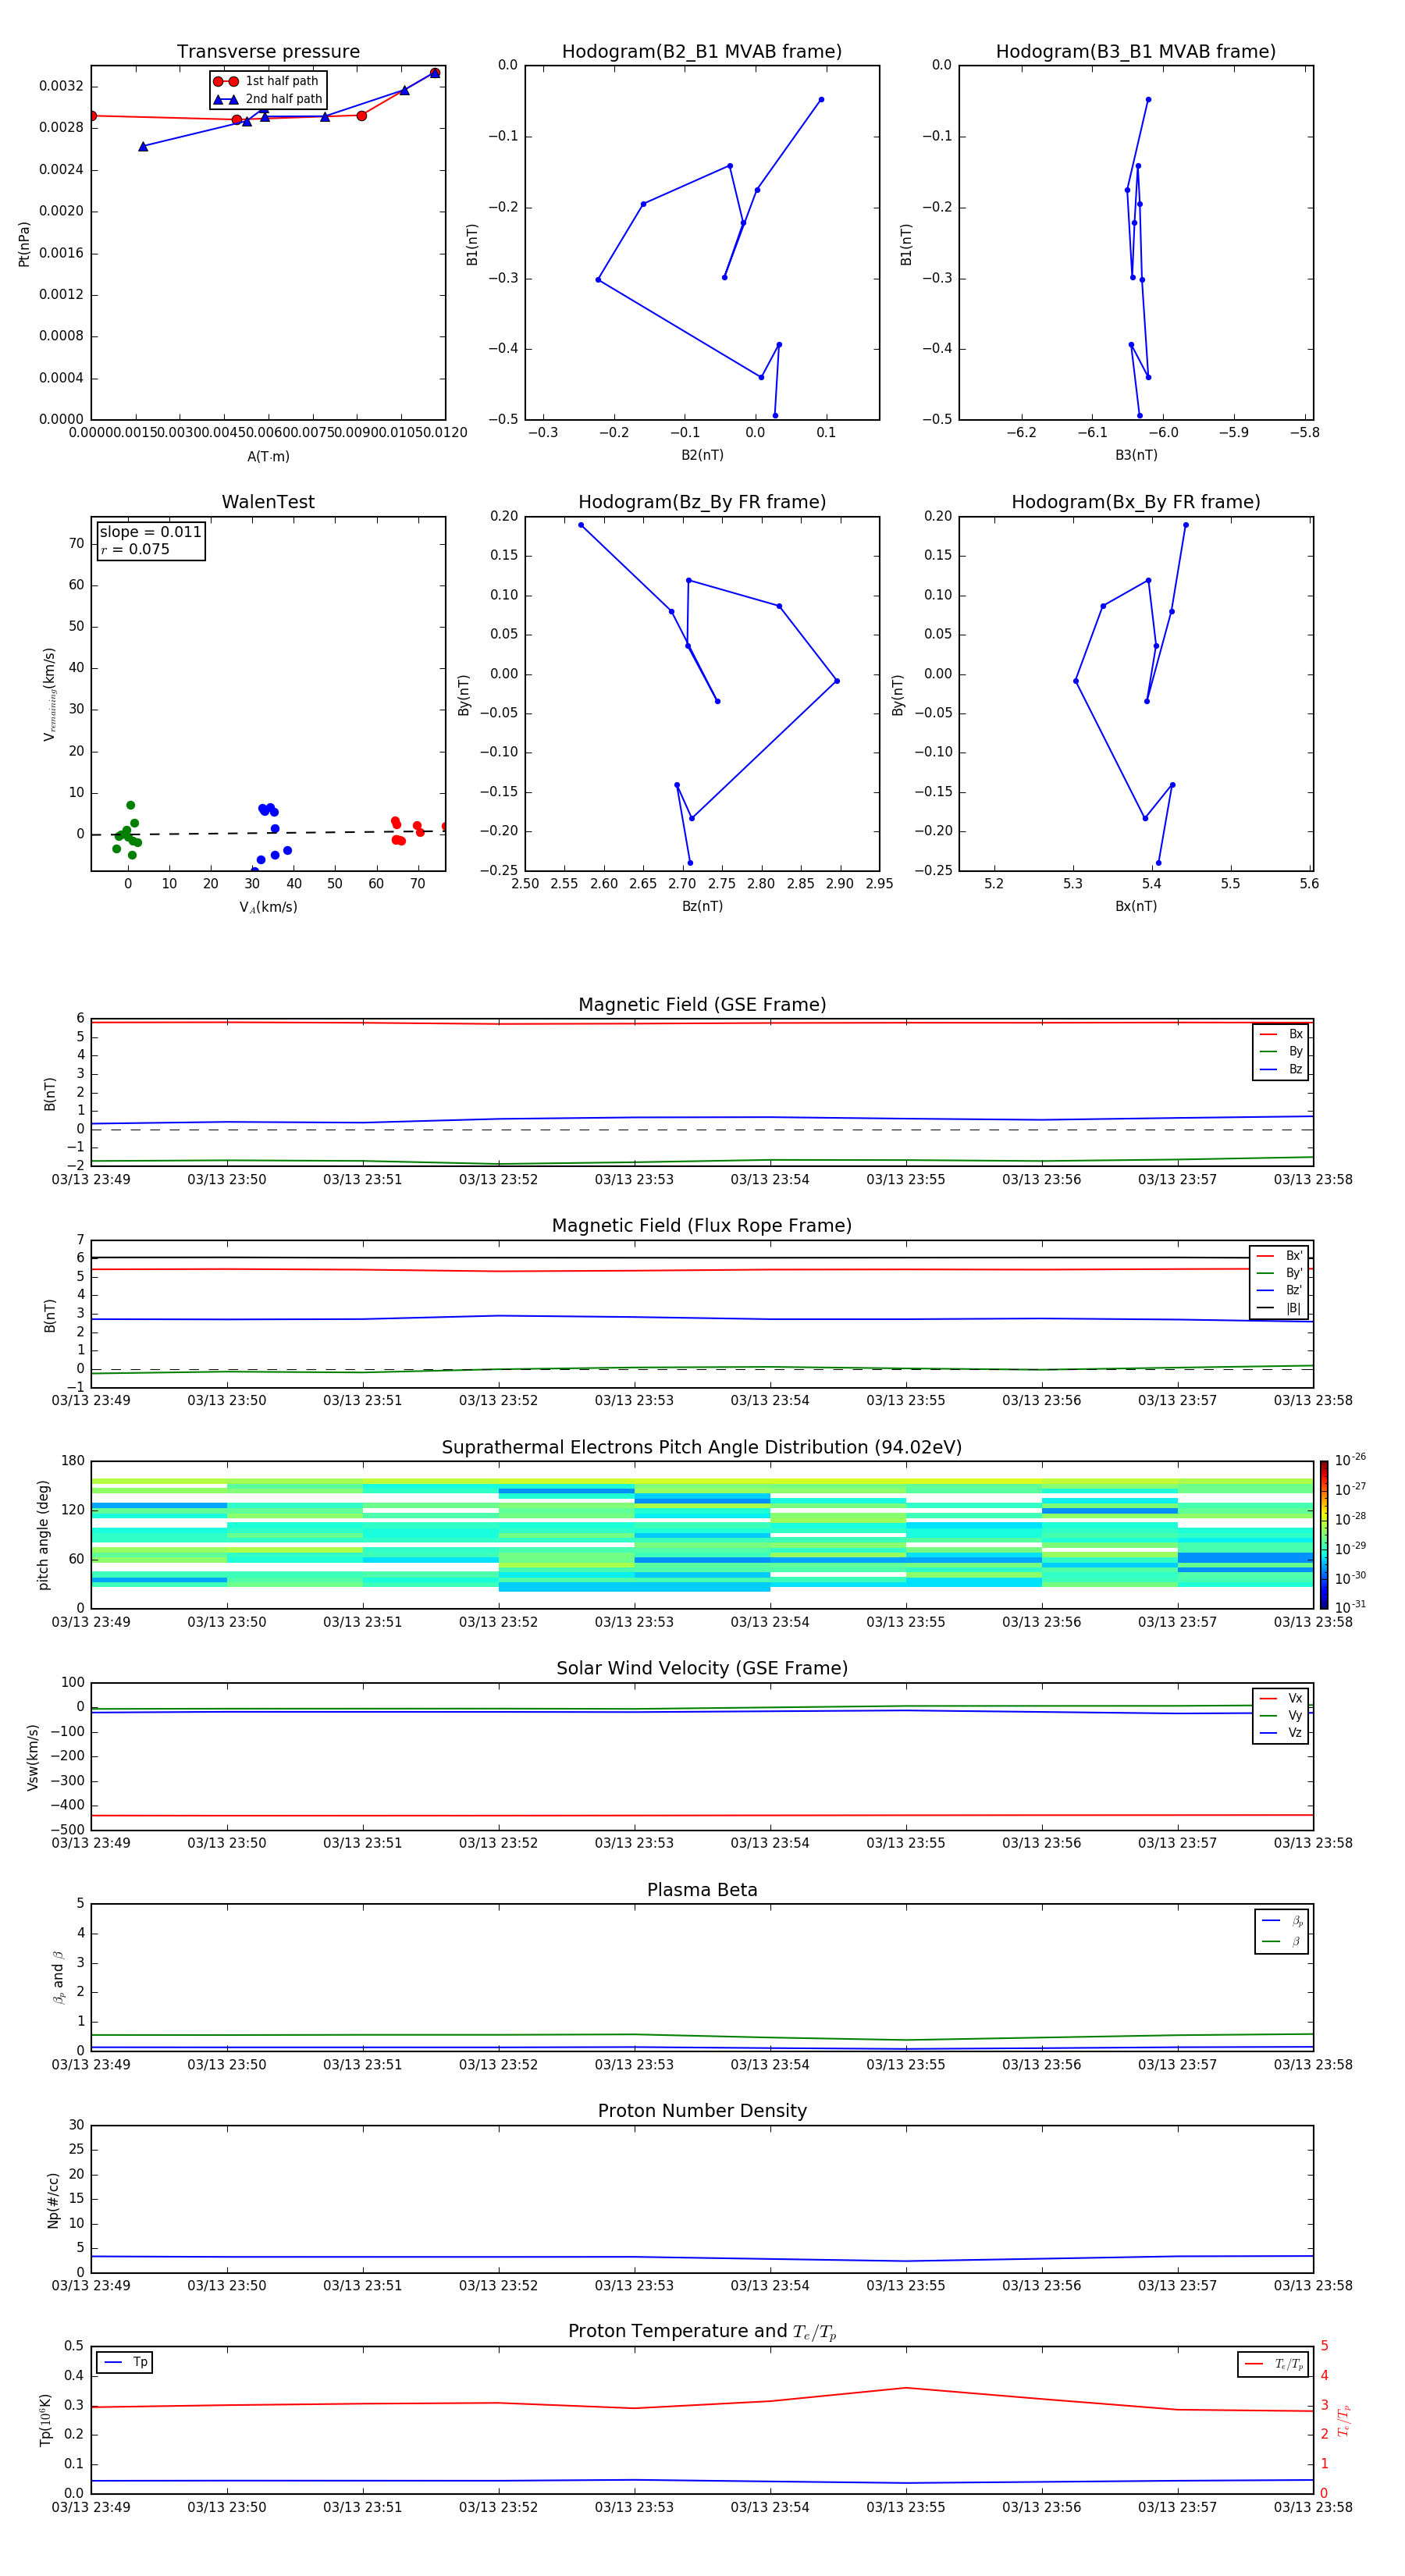Click the 'Magnetic Field (GSE Frame)' title
This screenshot has height=2576, width=1405.
click(x=702, y=1005)
